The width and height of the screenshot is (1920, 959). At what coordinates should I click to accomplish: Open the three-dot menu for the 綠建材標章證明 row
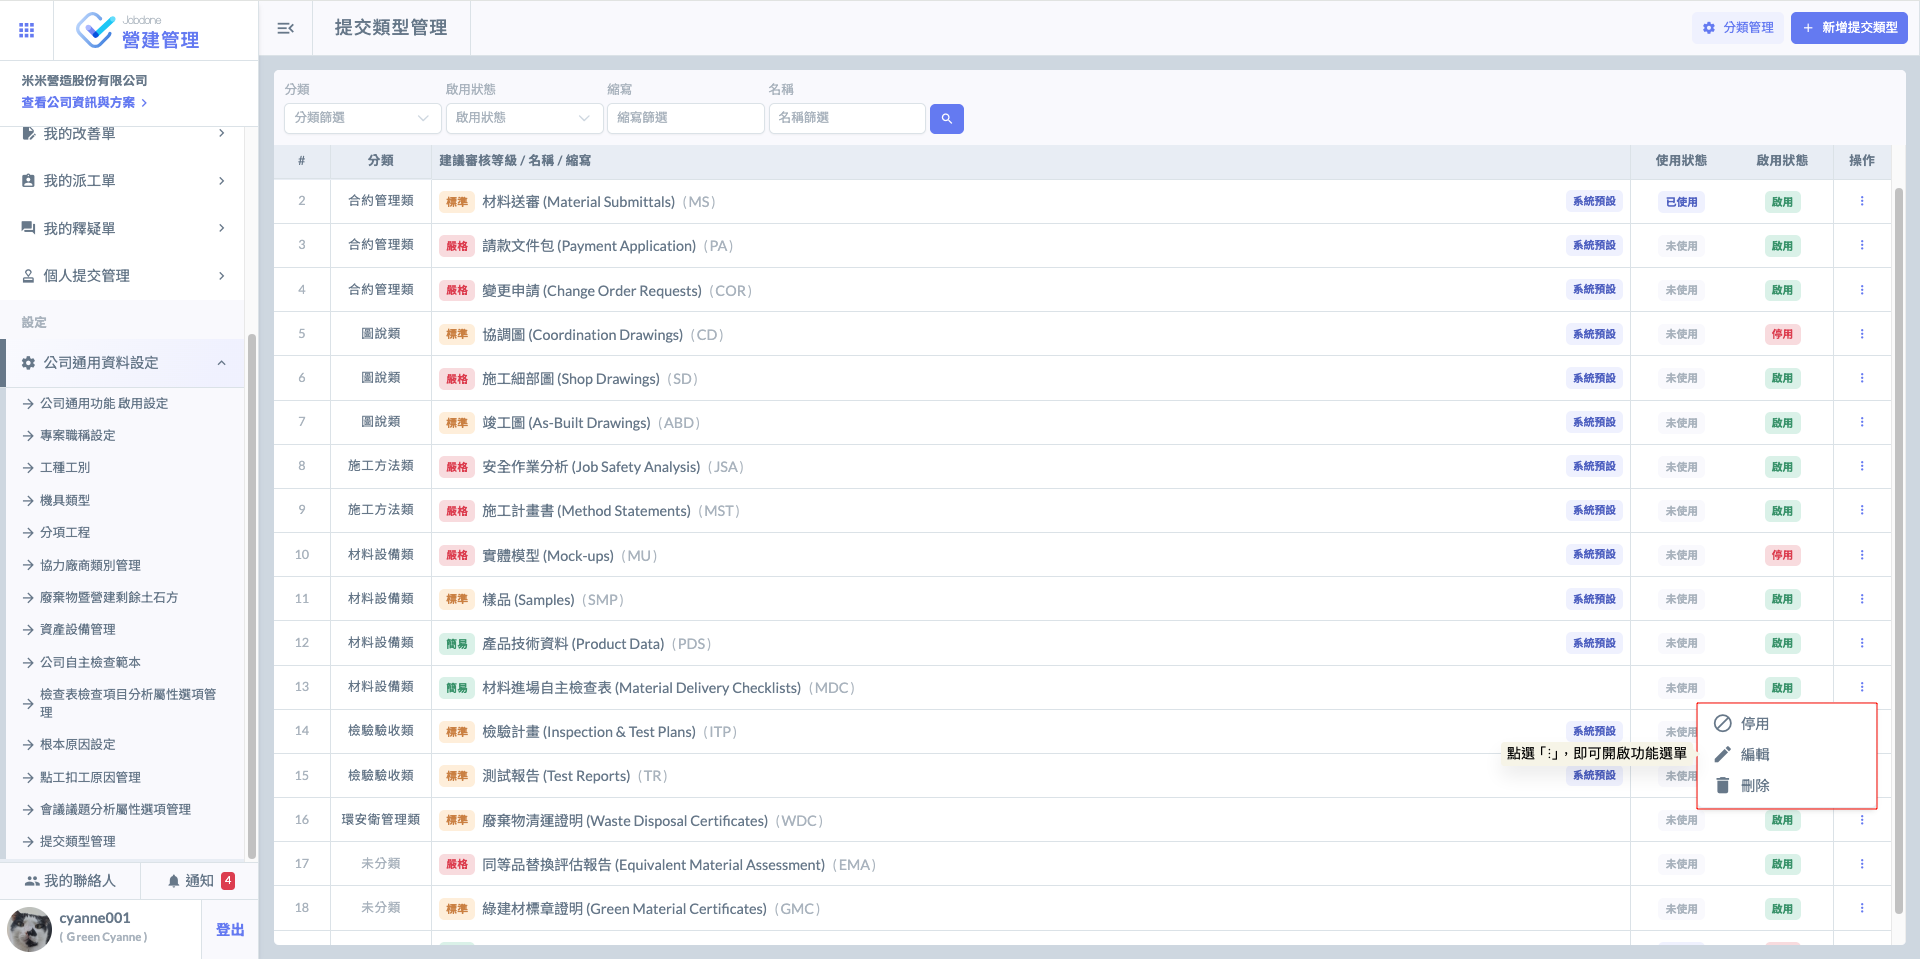click(x=1861, y=908)
